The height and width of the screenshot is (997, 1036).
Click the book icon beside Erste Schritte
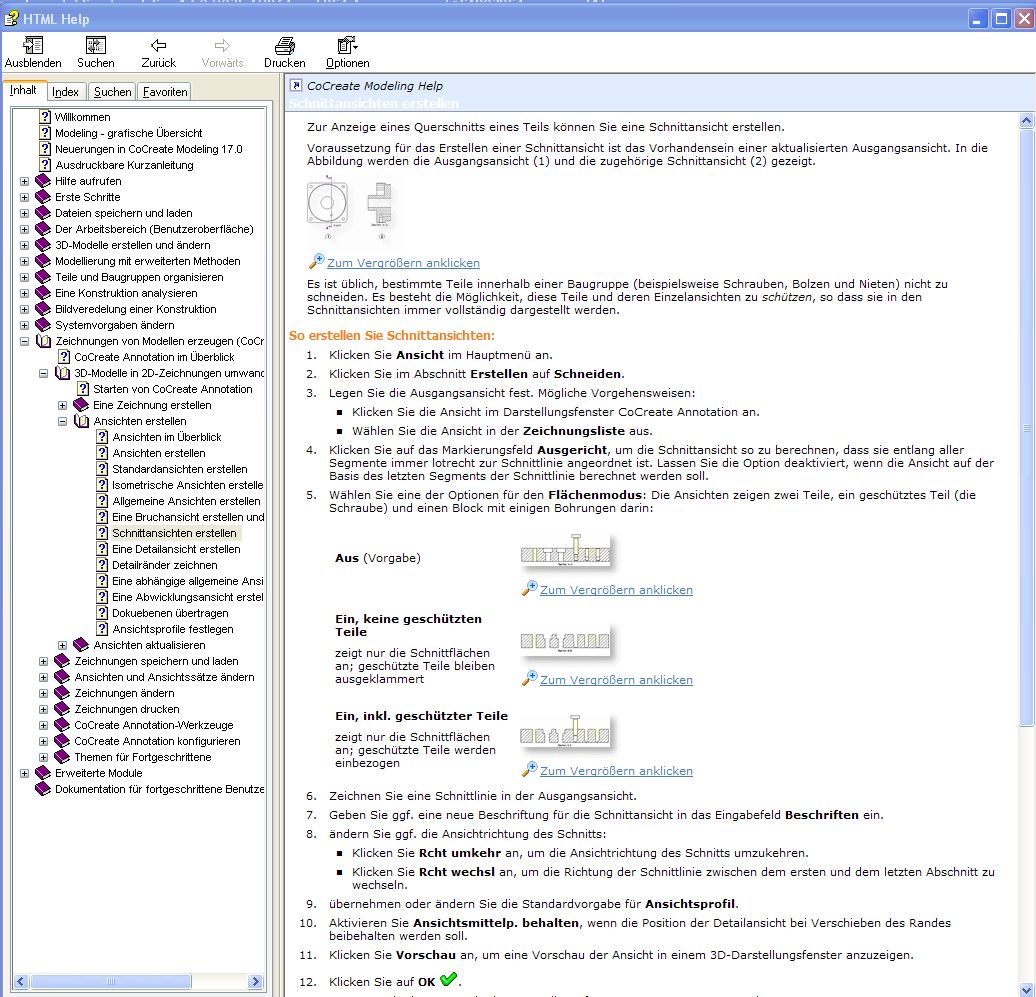pos(43,197)
